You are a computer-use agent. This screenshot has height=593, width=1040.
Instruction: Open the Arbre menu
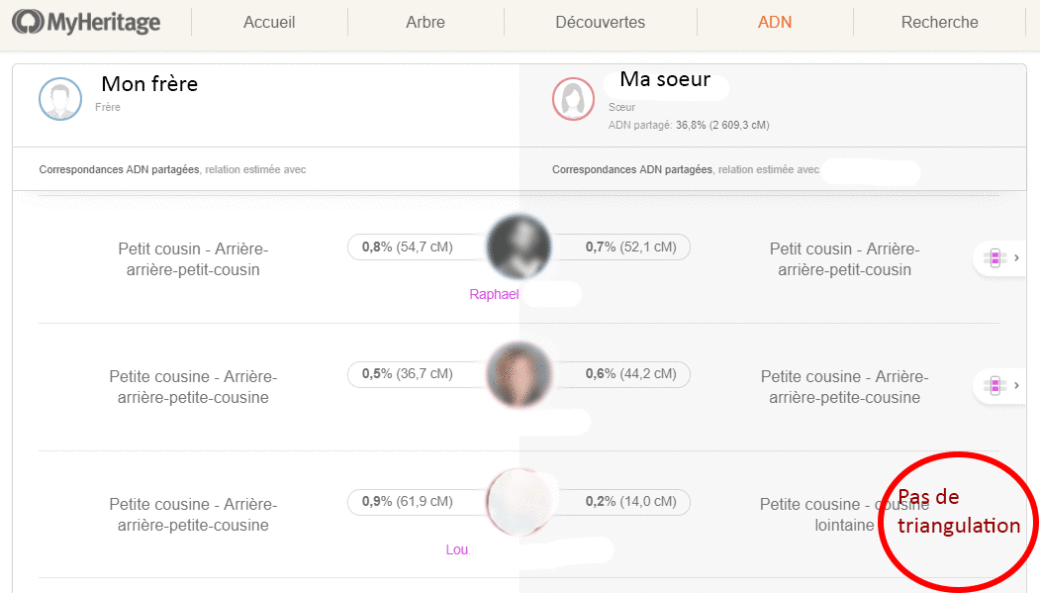click(x=426, y=22)
